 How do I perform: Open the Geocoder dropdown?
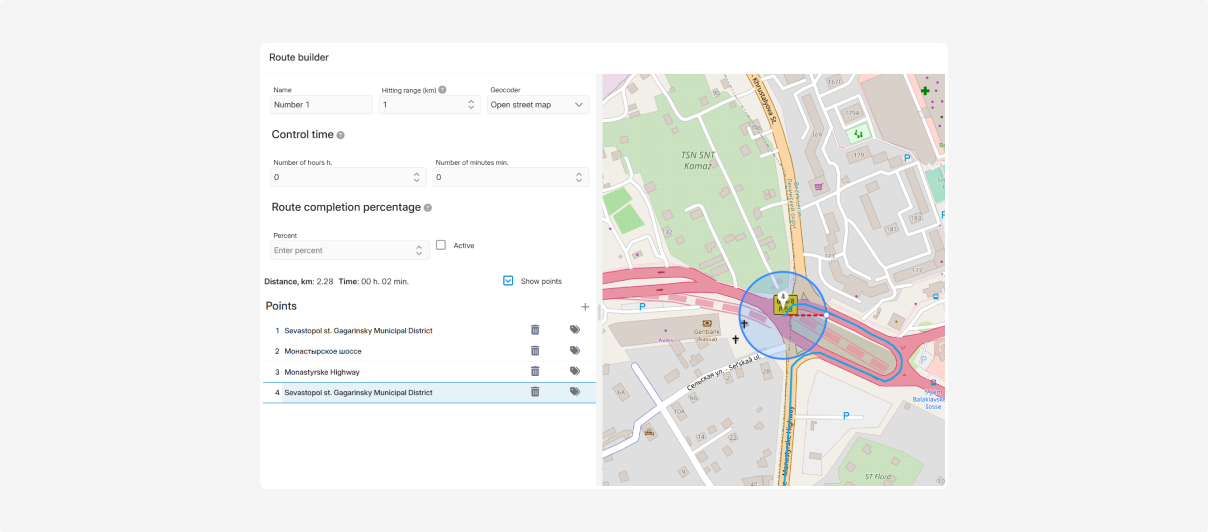(x=538, y=105)
